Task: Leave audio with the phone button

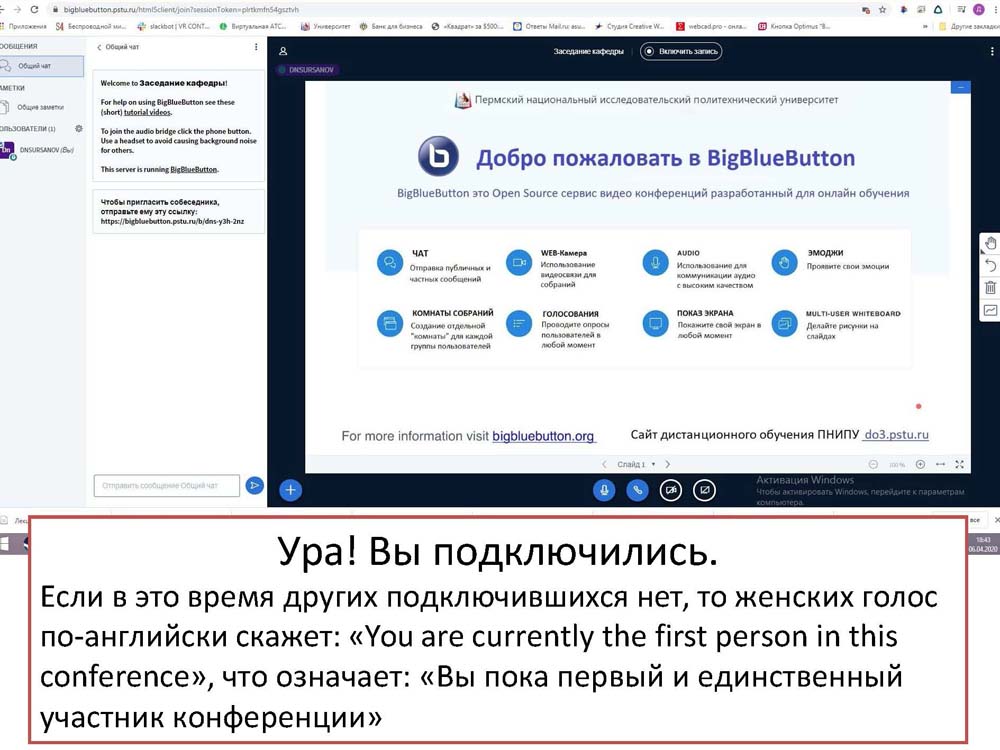Action: (x=637, y=490)
